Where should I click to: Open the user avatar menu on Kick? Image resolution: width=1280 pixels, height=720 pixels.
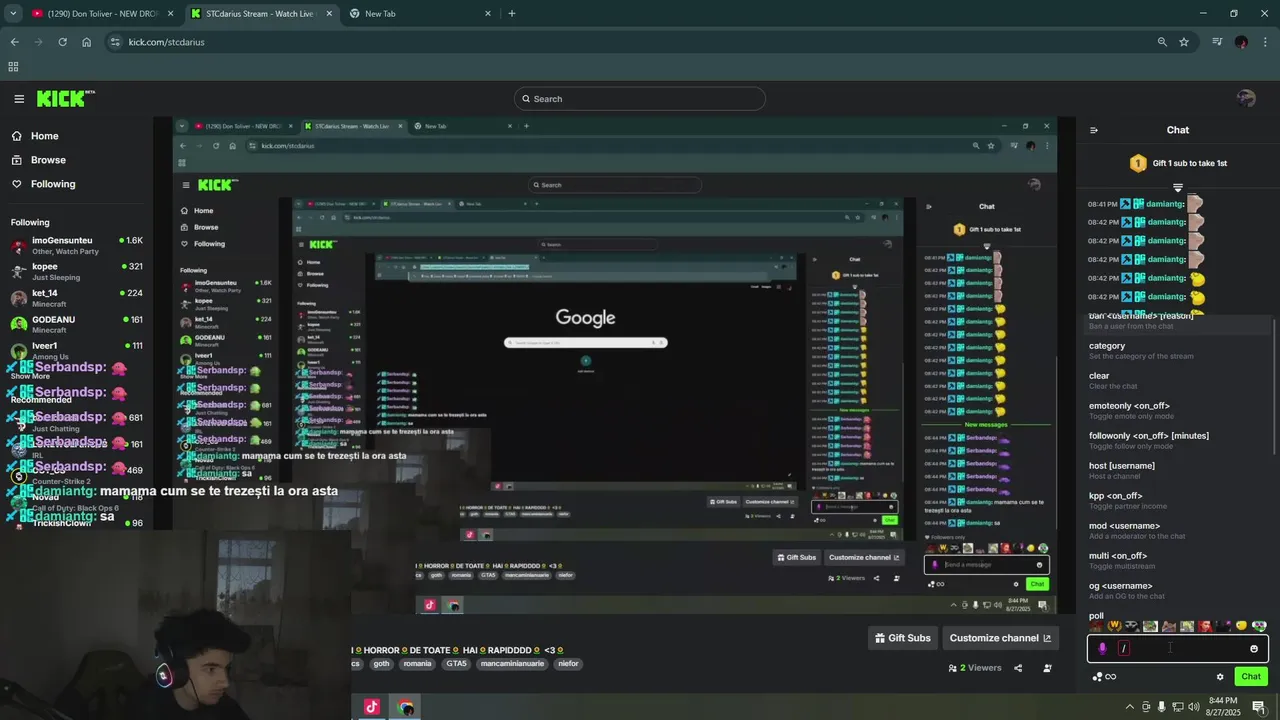[x=1246, y=98]
